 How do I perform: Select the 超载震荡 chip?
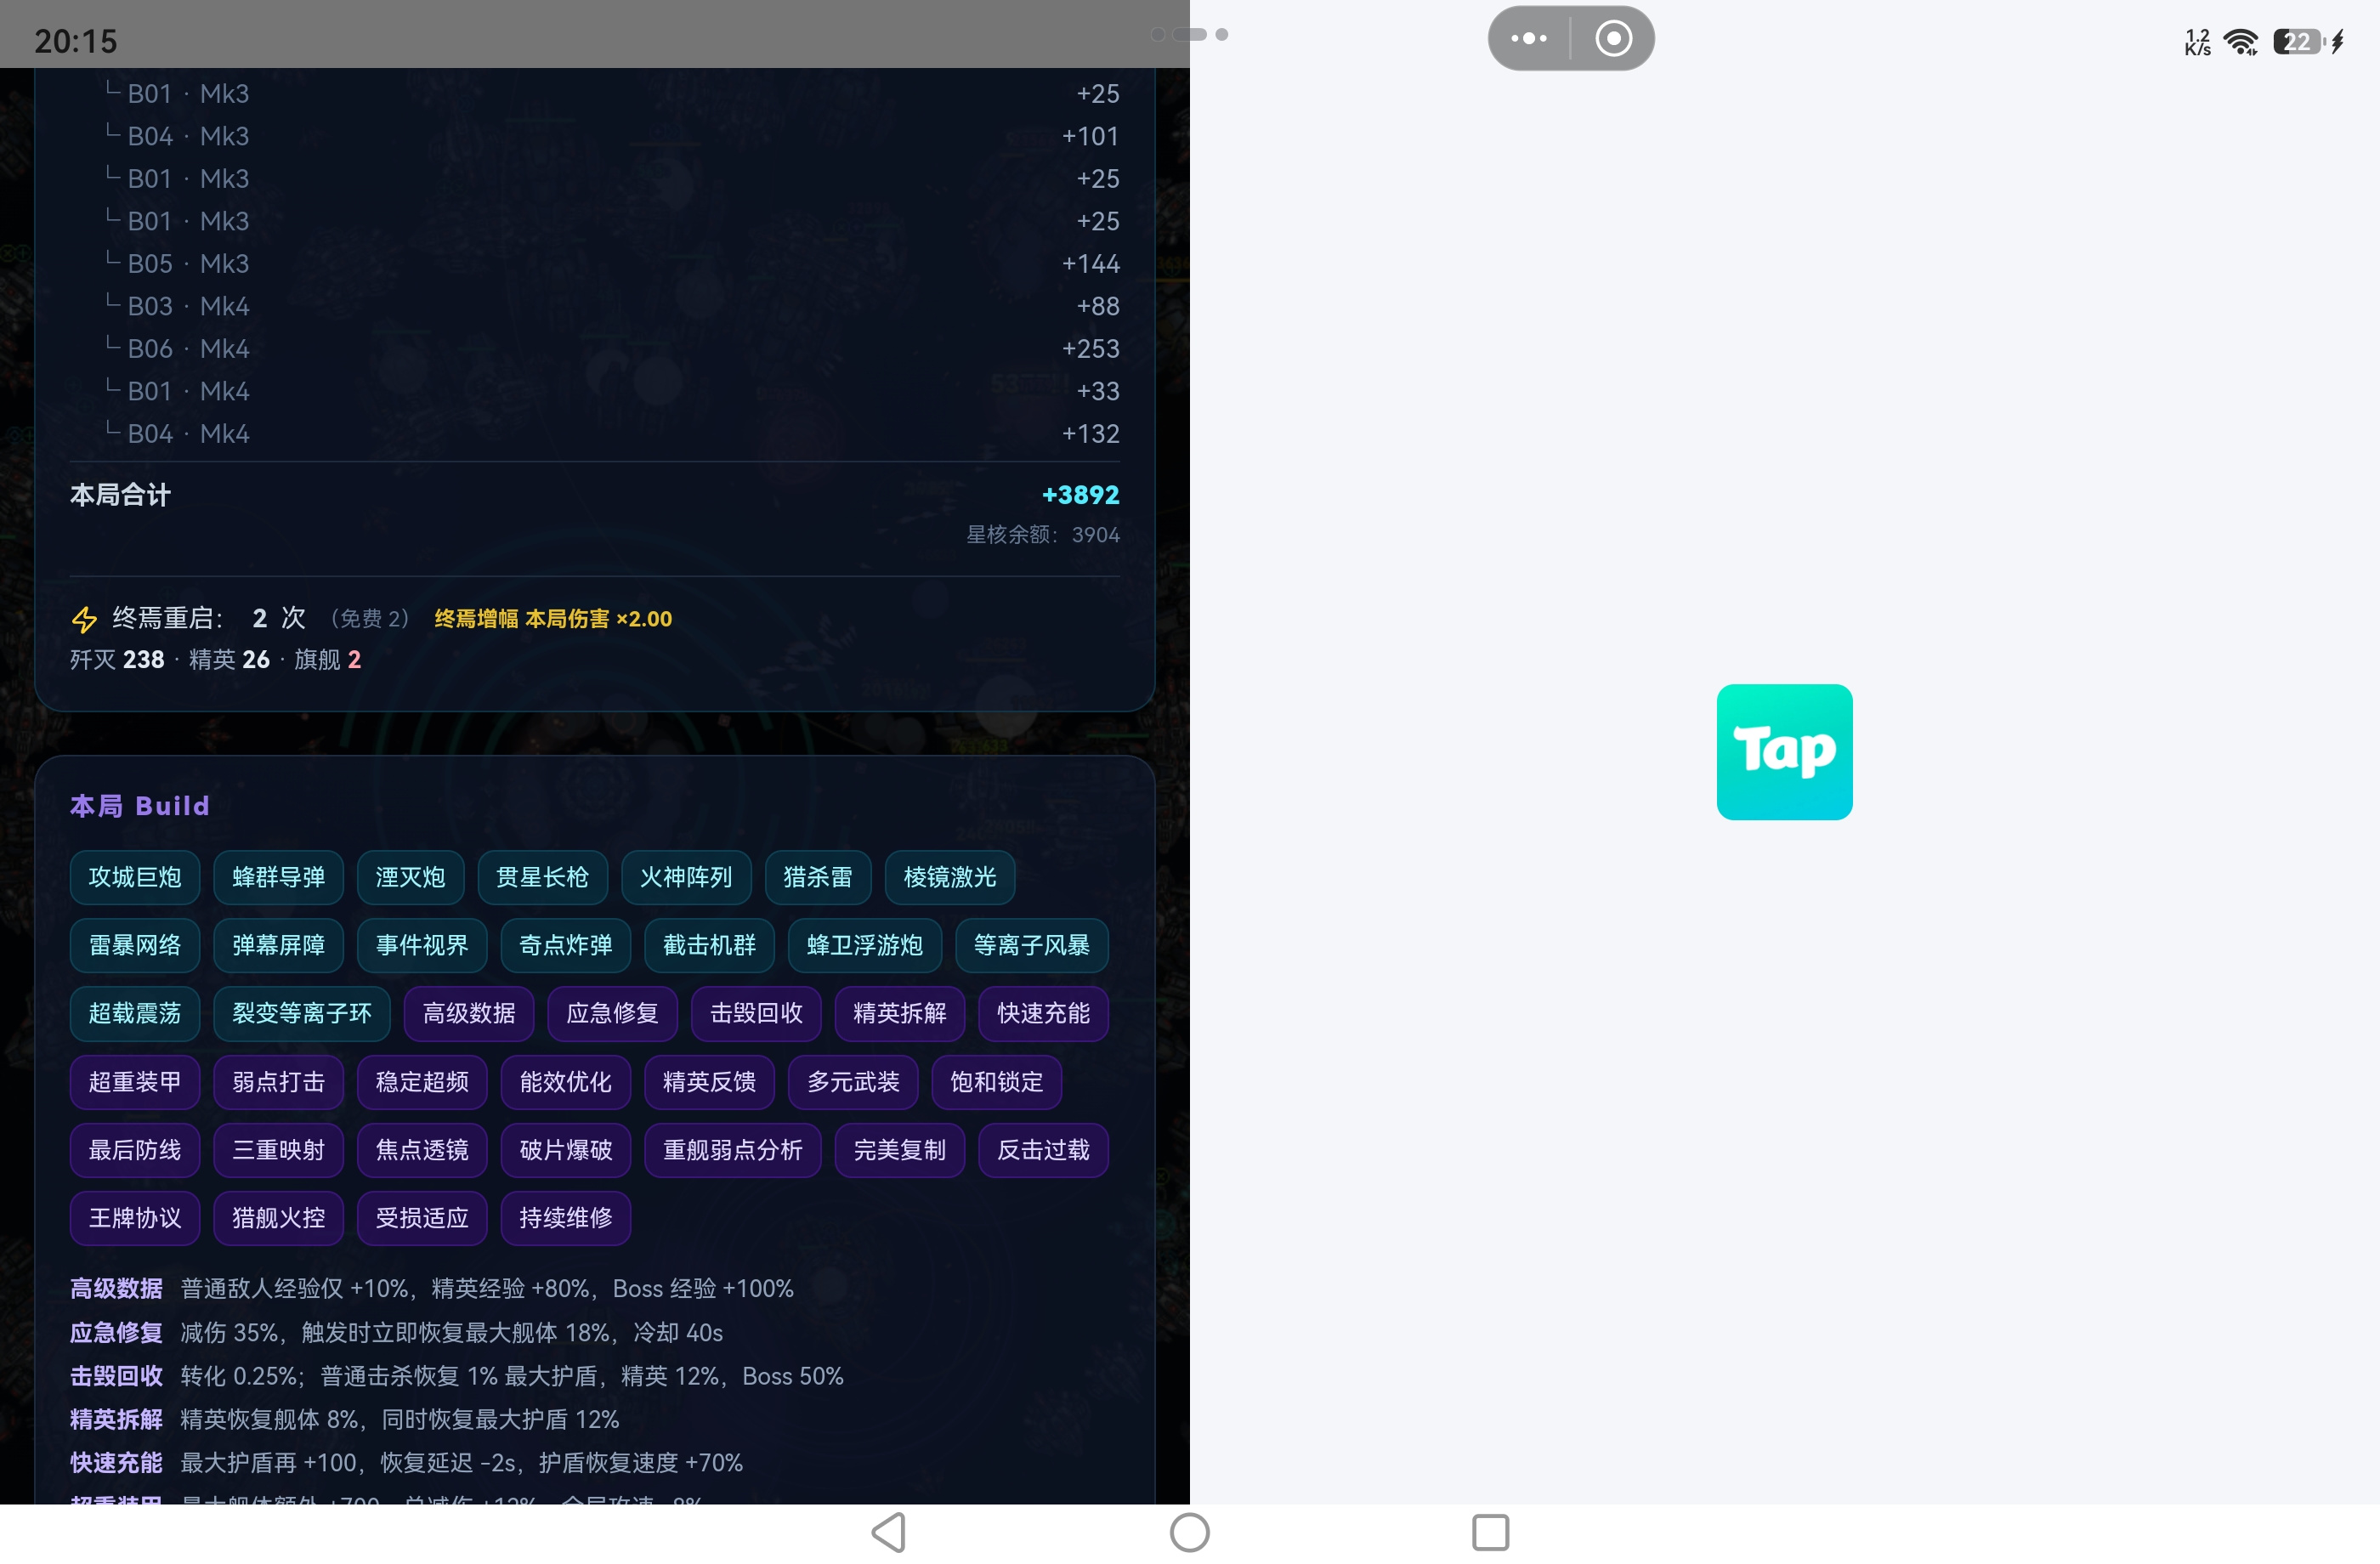pyautogui.click(x=135, y=1013)
